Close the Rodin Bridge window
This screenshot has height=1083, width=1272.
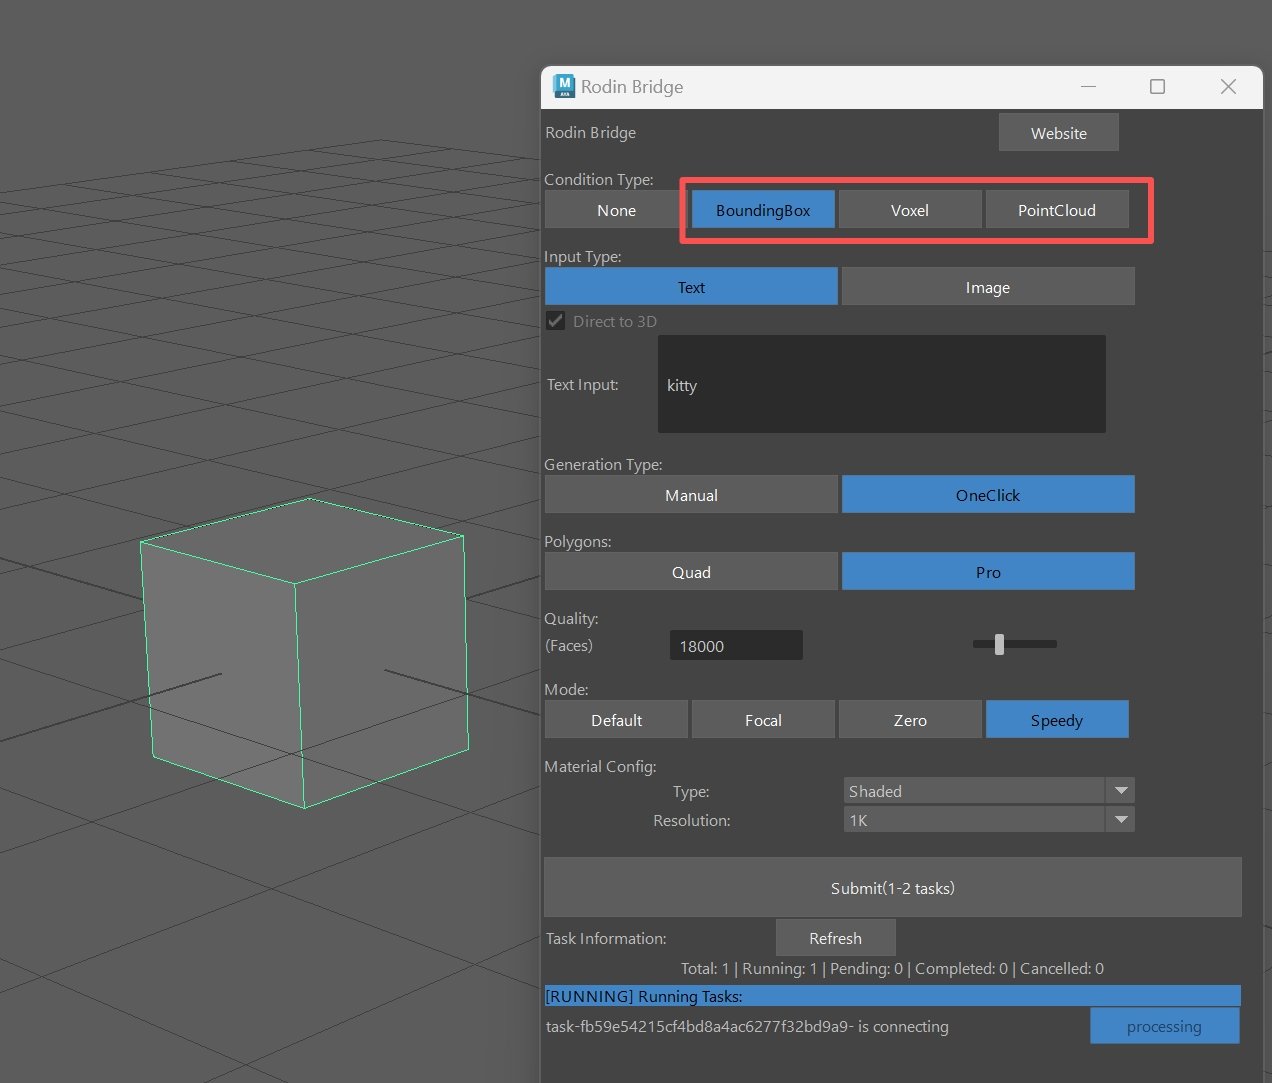click(1228, 87)
